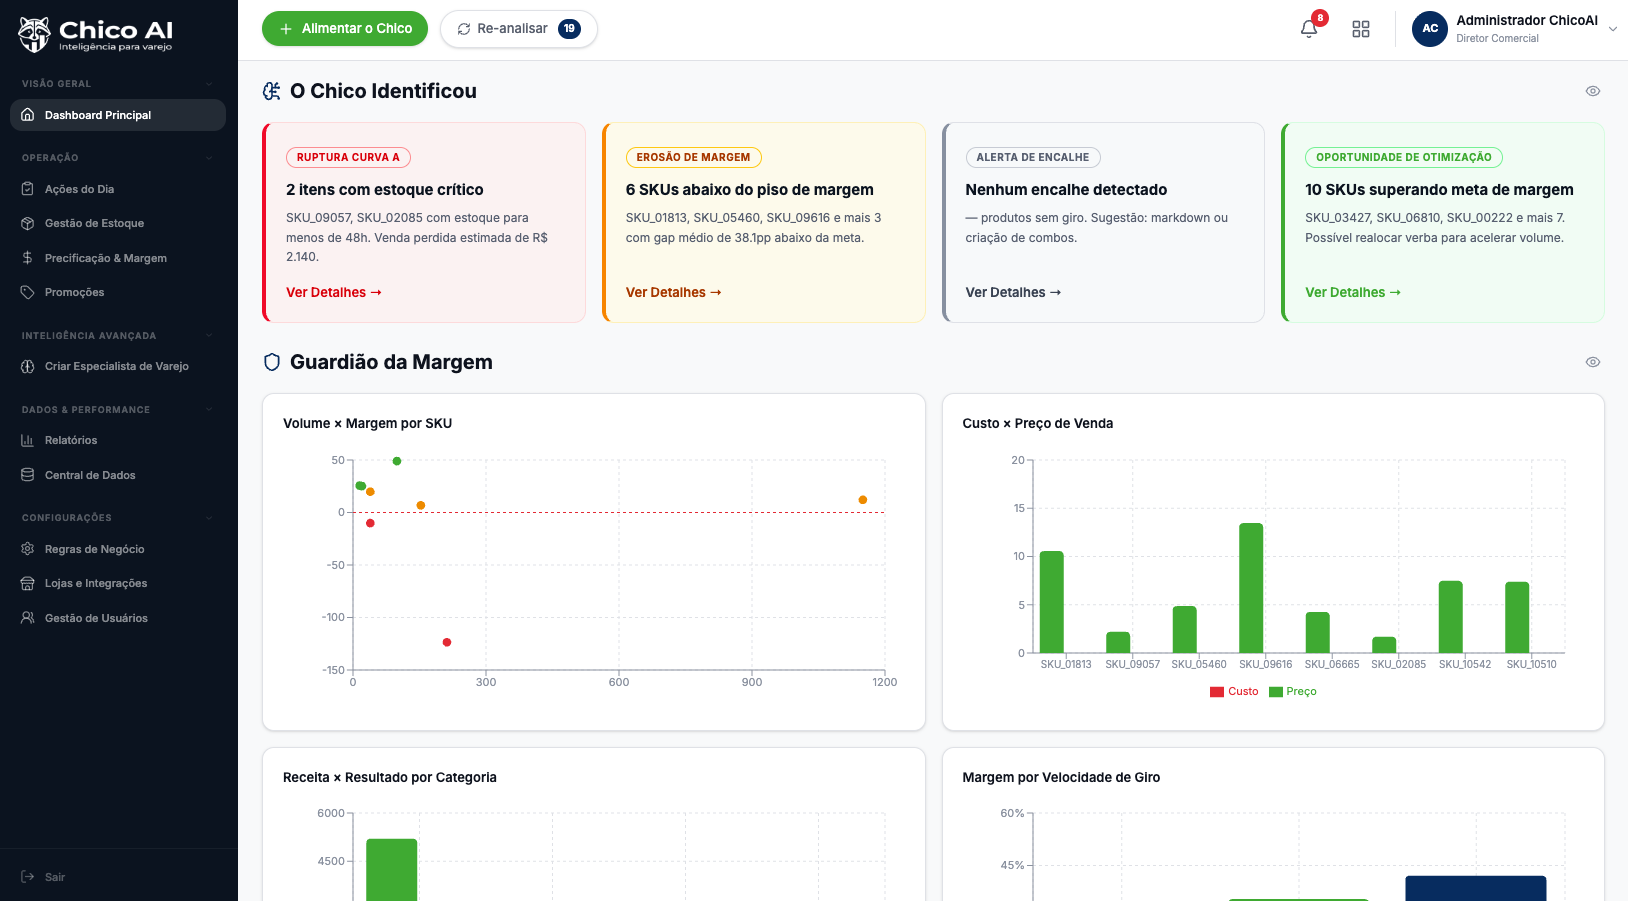Image resolution: width=1628 pixels, height=901 pixels.
Task: View details of Alerta de Encalhe card
Action: coord(1013,293)
